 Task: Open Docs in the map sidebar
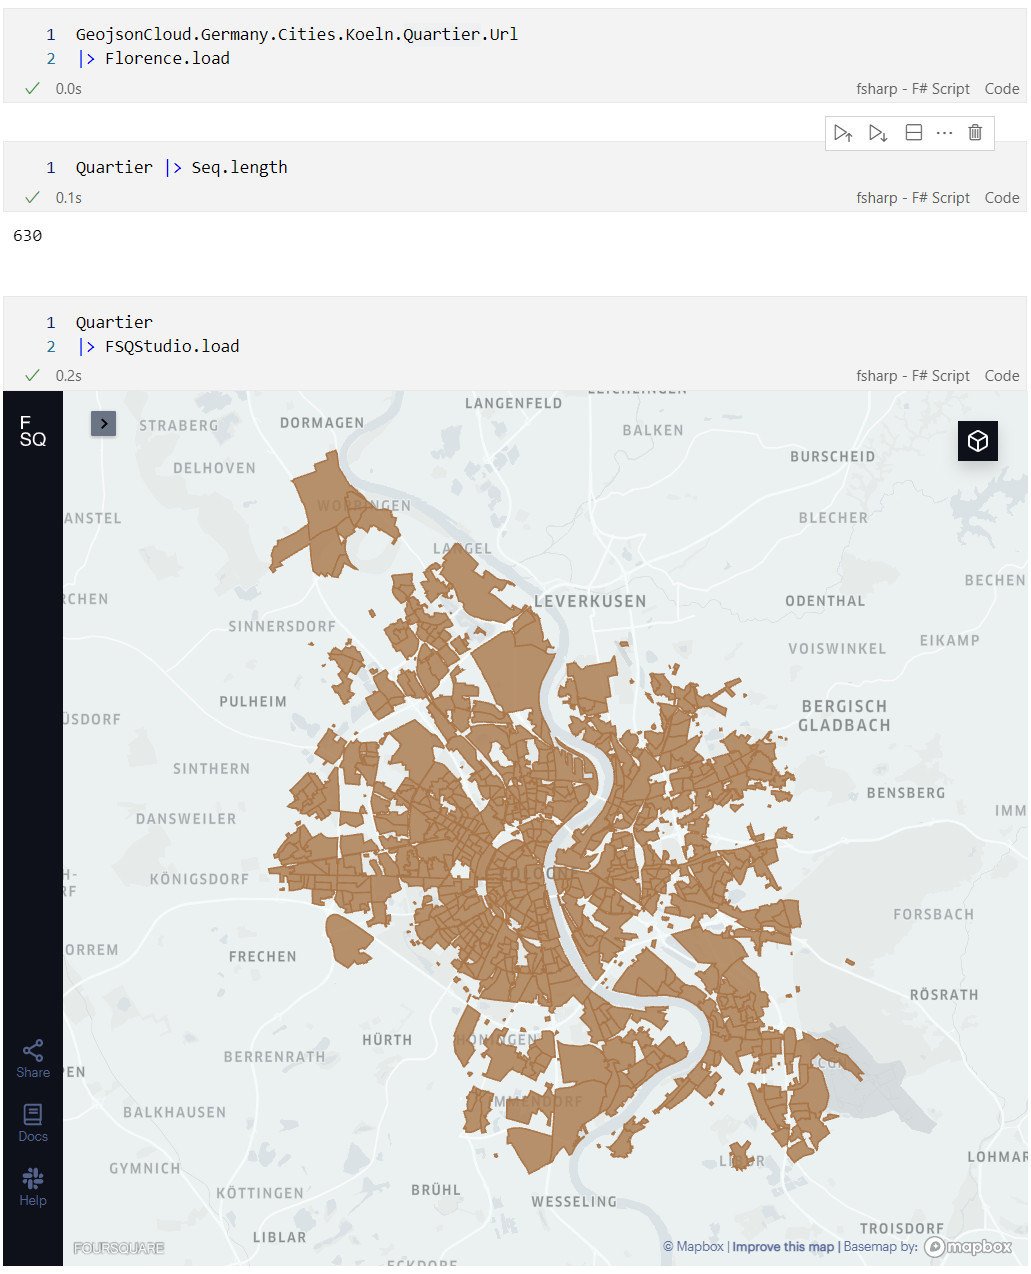tap(33, 1122)
